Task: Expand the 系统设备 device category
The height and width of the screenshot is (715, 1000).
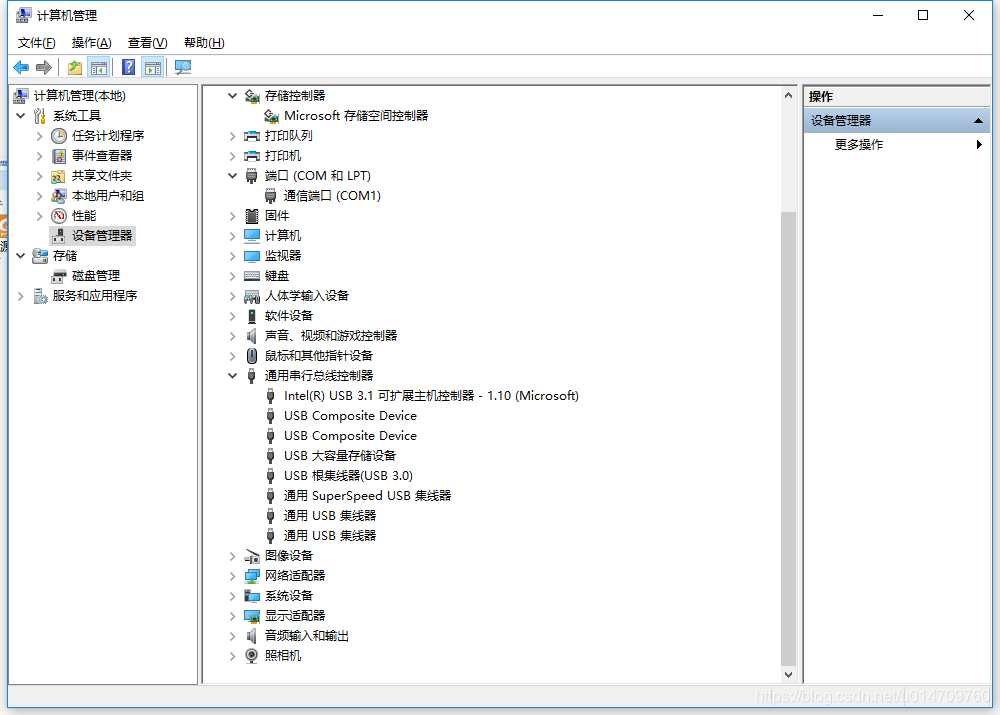Action: coord(233,596)
